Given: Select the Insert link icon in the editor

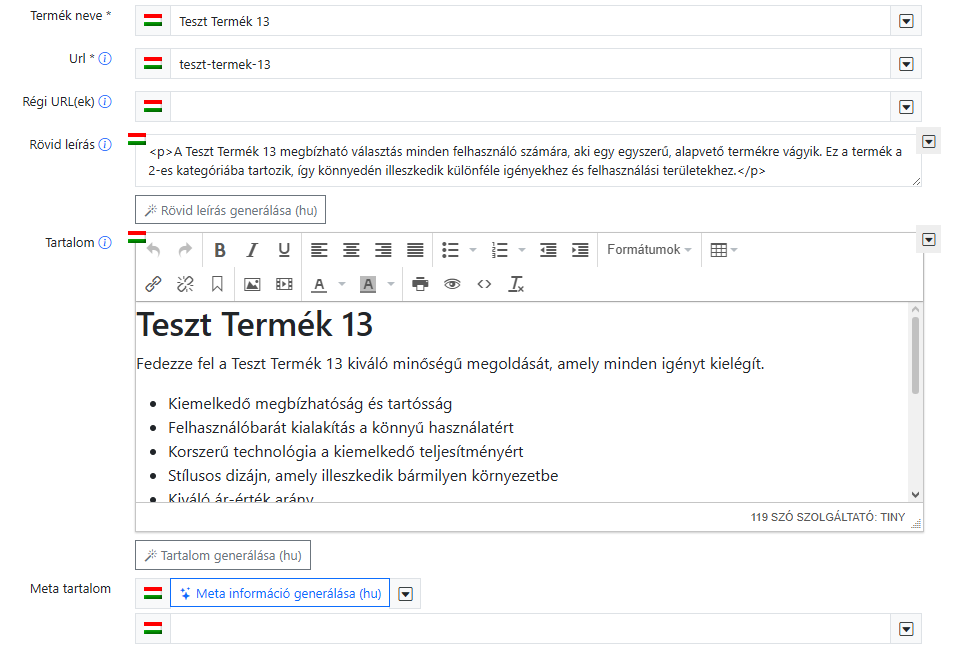Looking at the screenshot, I should pos(153,284).
